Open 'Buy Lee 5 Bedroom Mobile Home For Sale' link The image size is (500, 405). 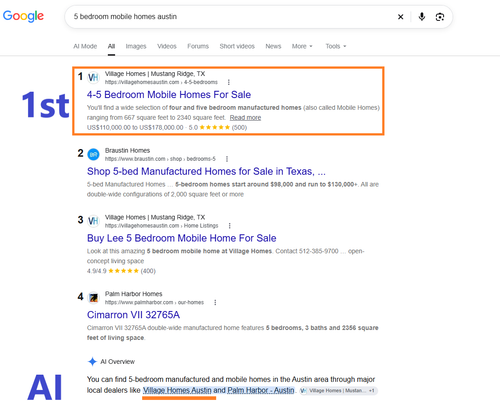coord(182,238)
